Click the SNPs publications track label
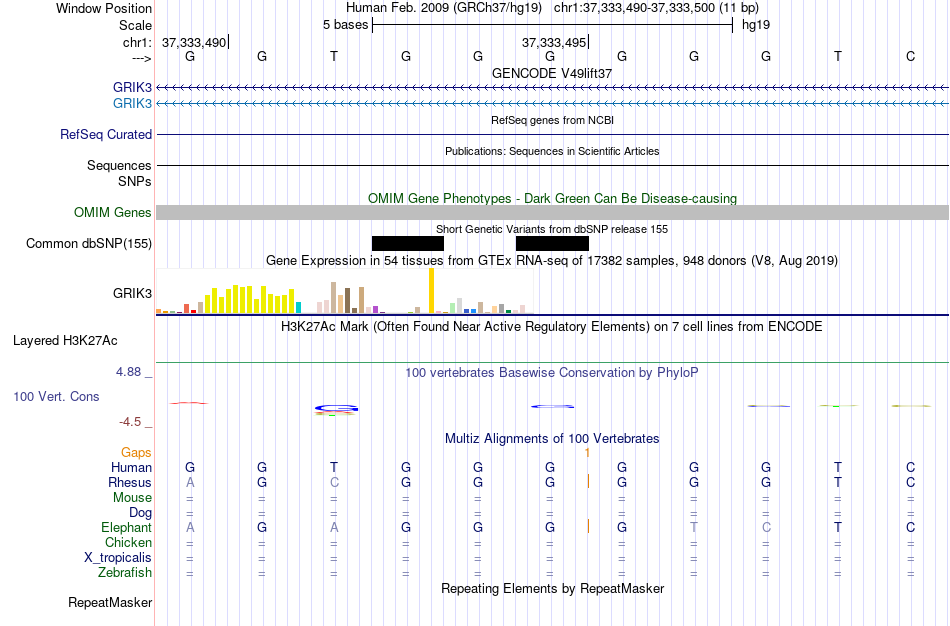Screen dimensions: 950x626 [135, 181]
